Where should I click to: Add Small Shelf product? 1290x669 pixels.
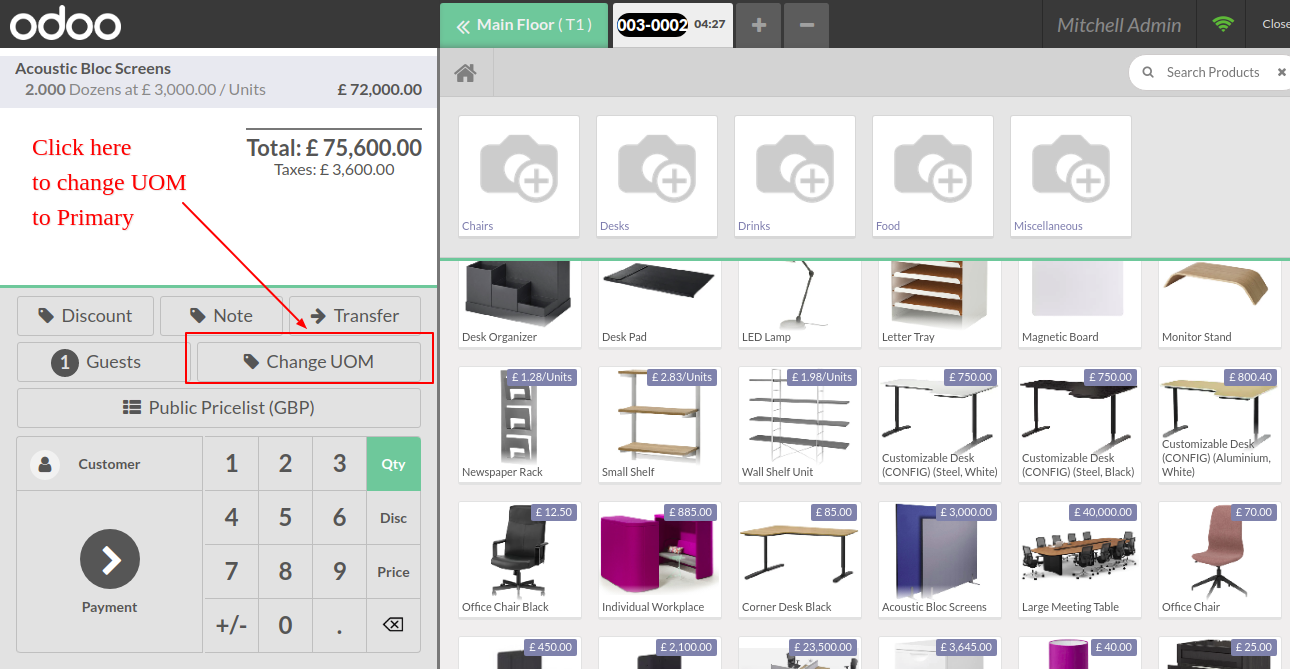[660, 424]
